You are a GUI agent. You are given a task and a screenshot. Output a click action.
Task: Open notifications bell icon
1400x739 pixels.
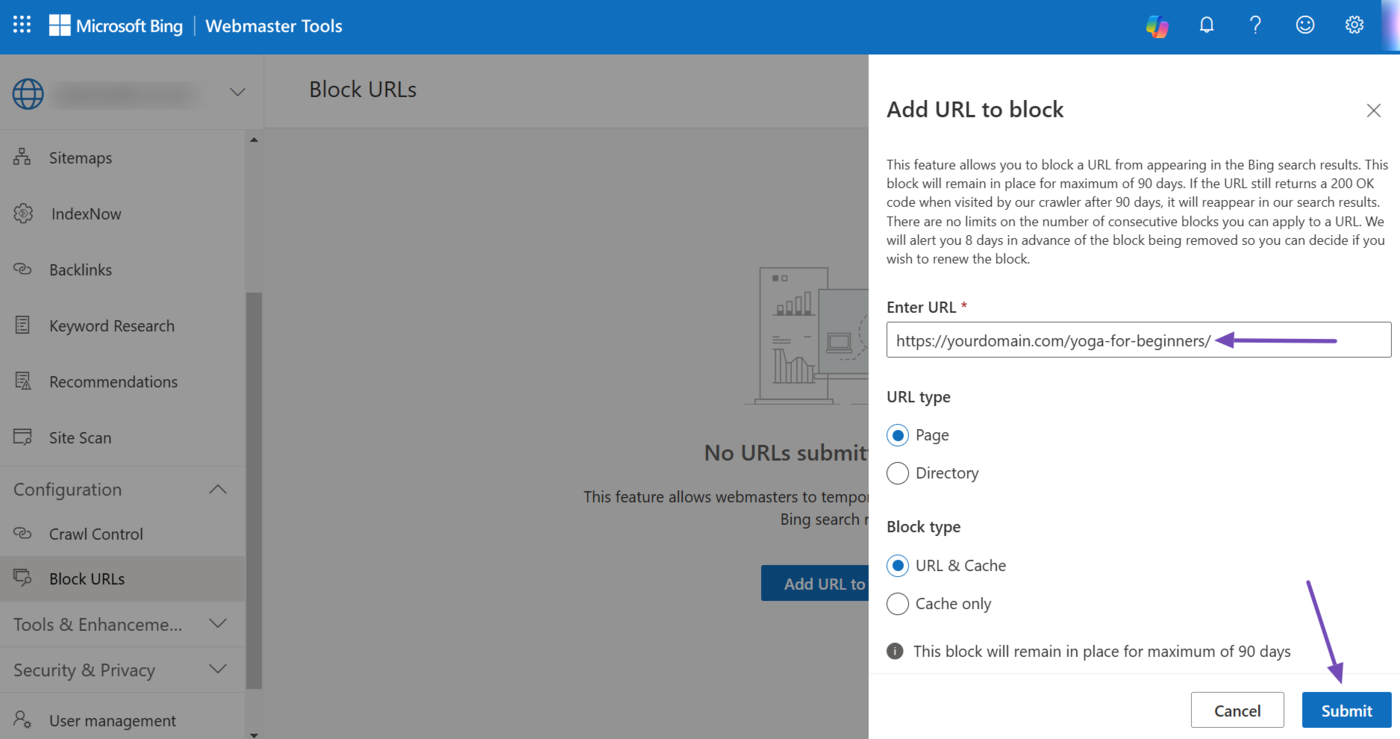pos(1206,26)
